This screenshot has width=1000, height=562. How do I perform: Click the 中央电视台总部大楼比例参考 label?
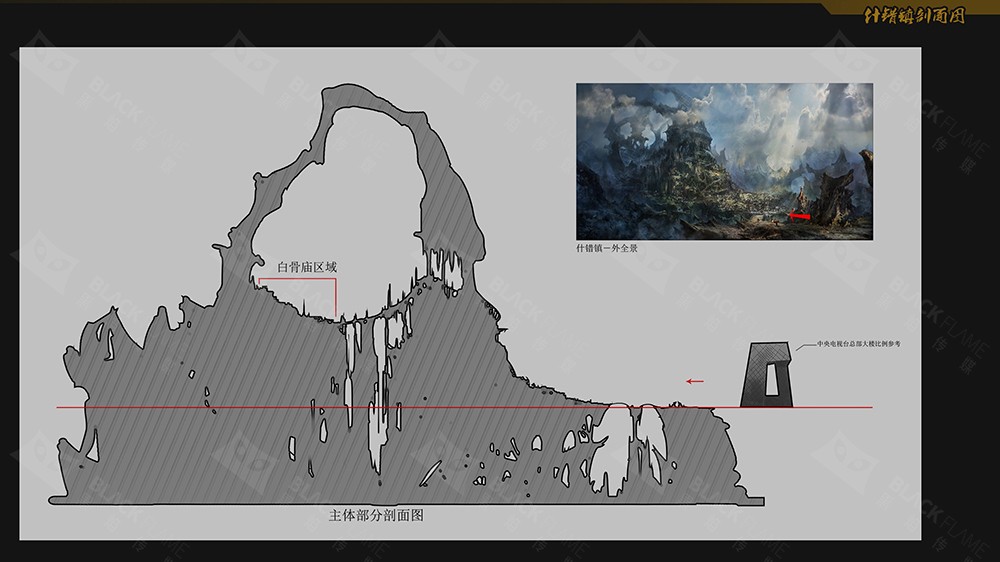point(858,343)
